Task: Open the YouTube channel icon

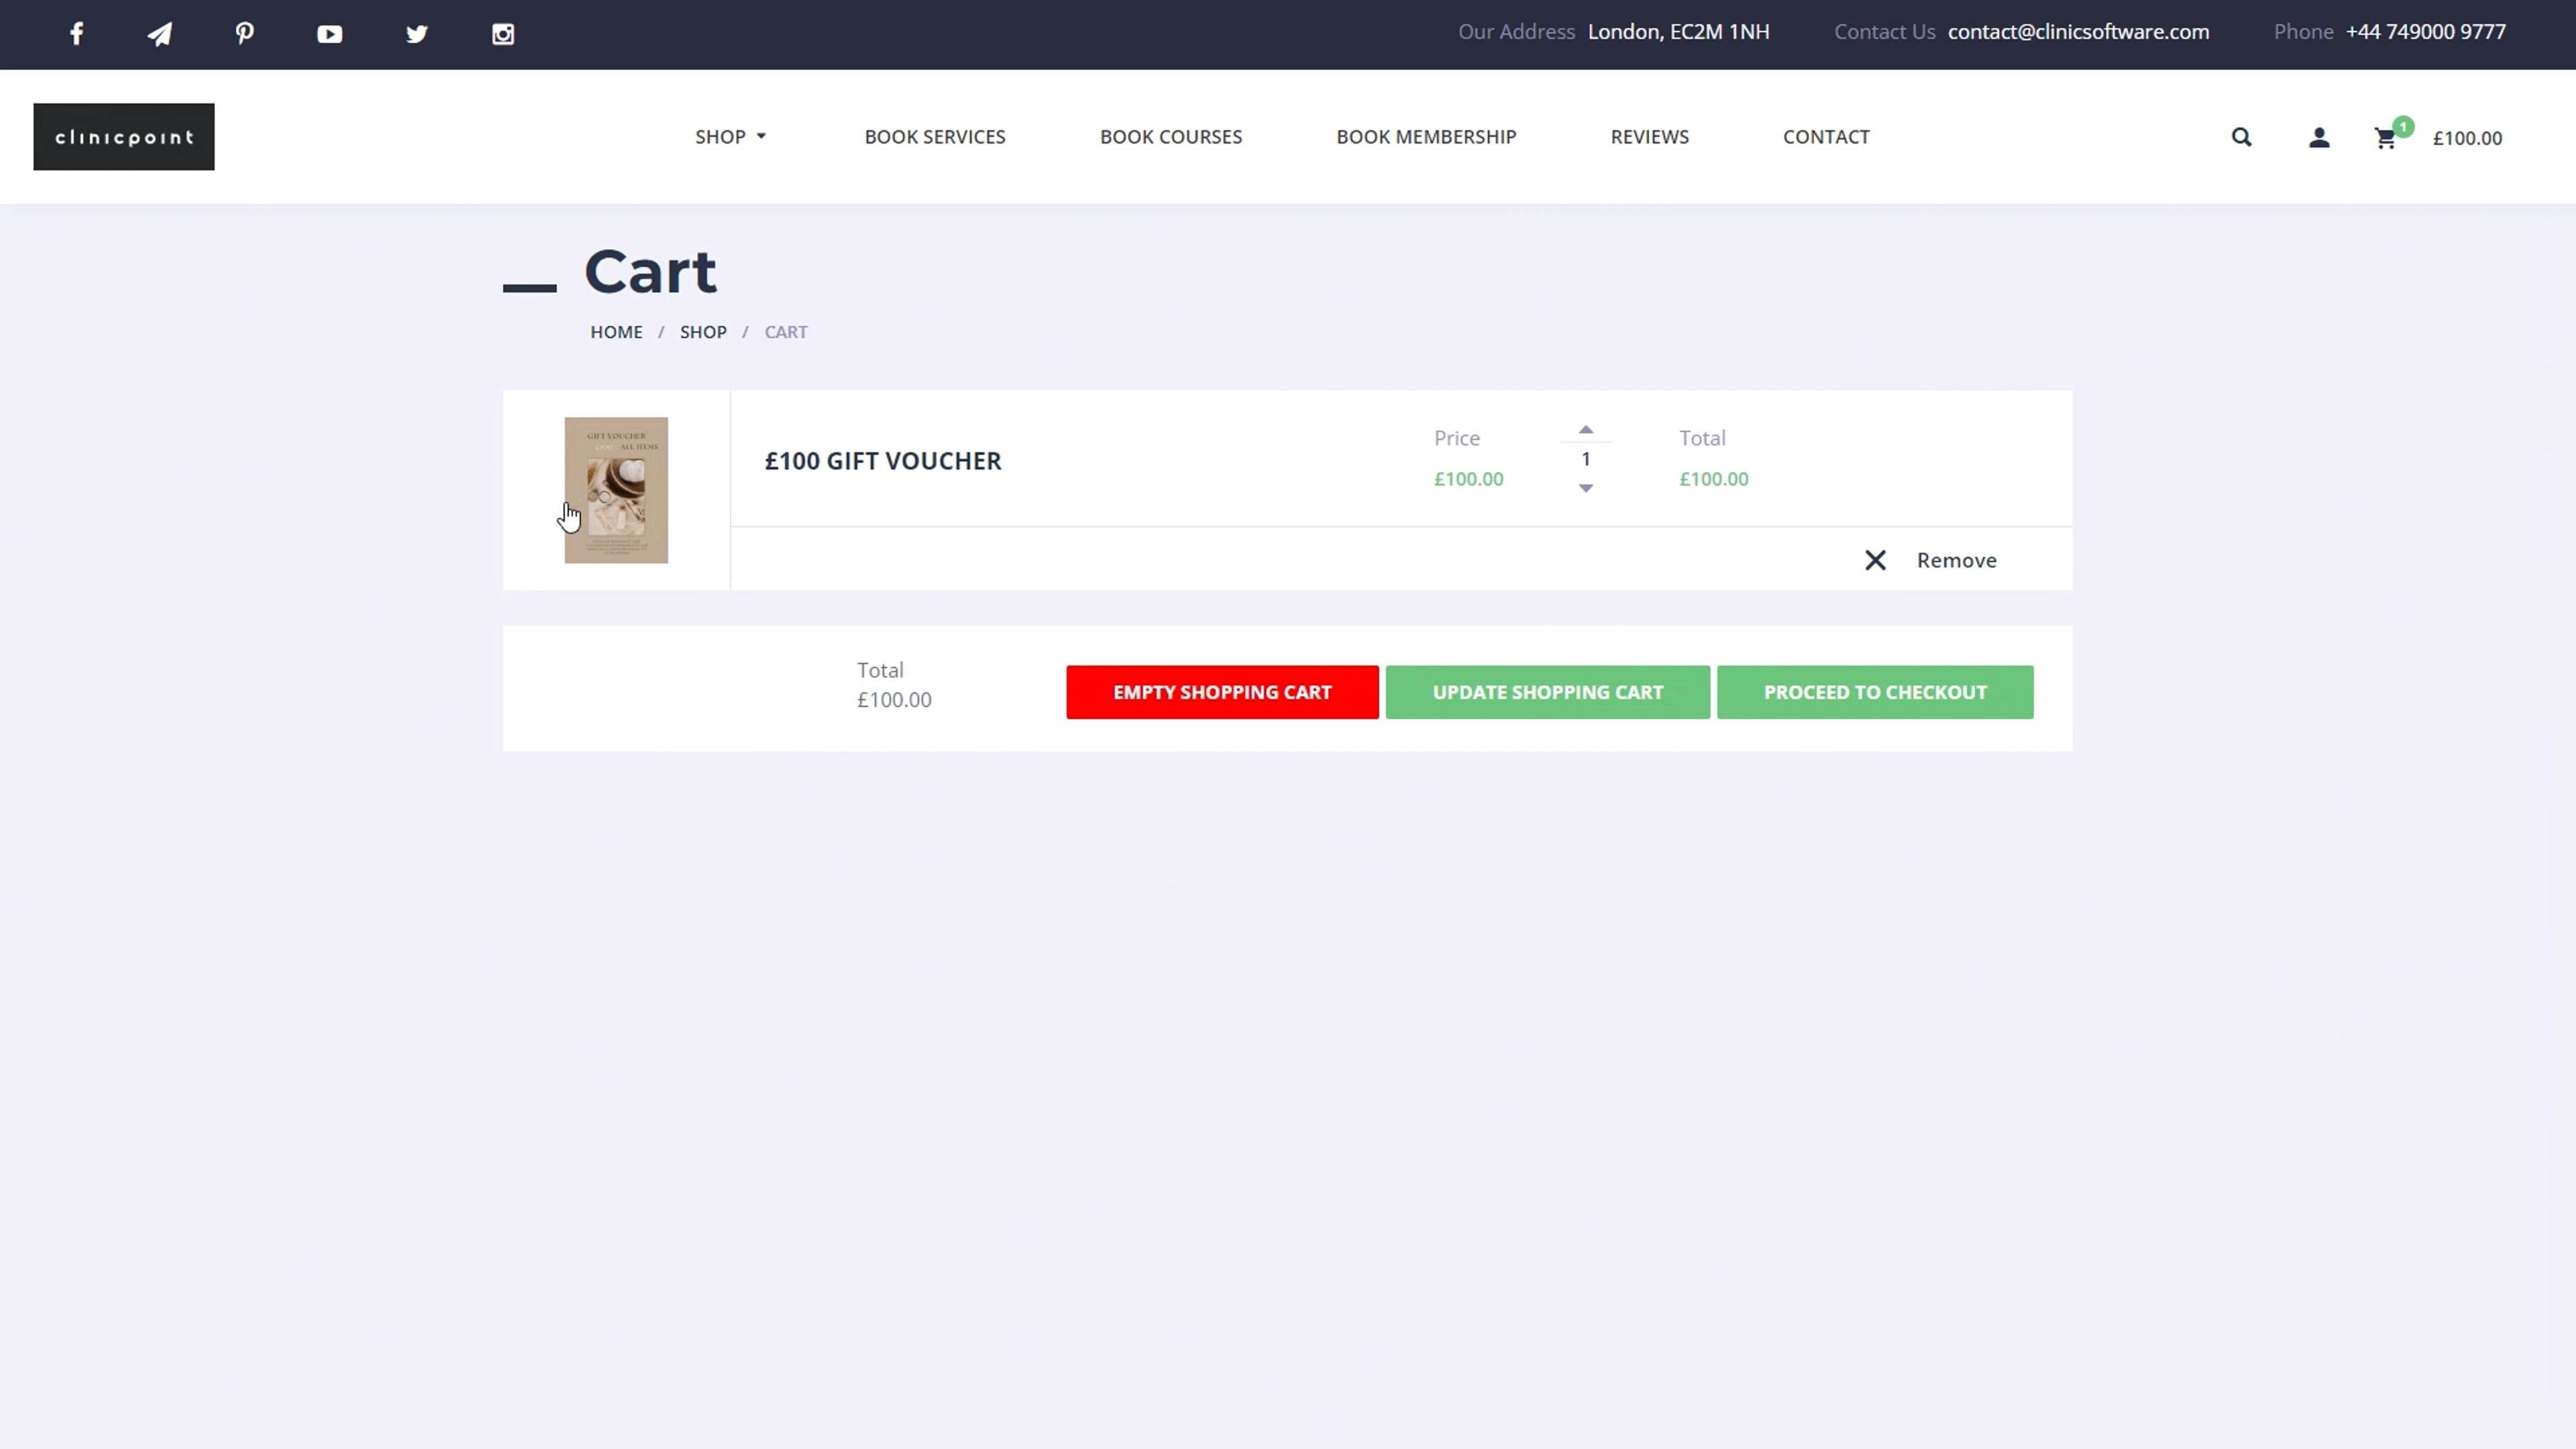Action: [330, 33]
